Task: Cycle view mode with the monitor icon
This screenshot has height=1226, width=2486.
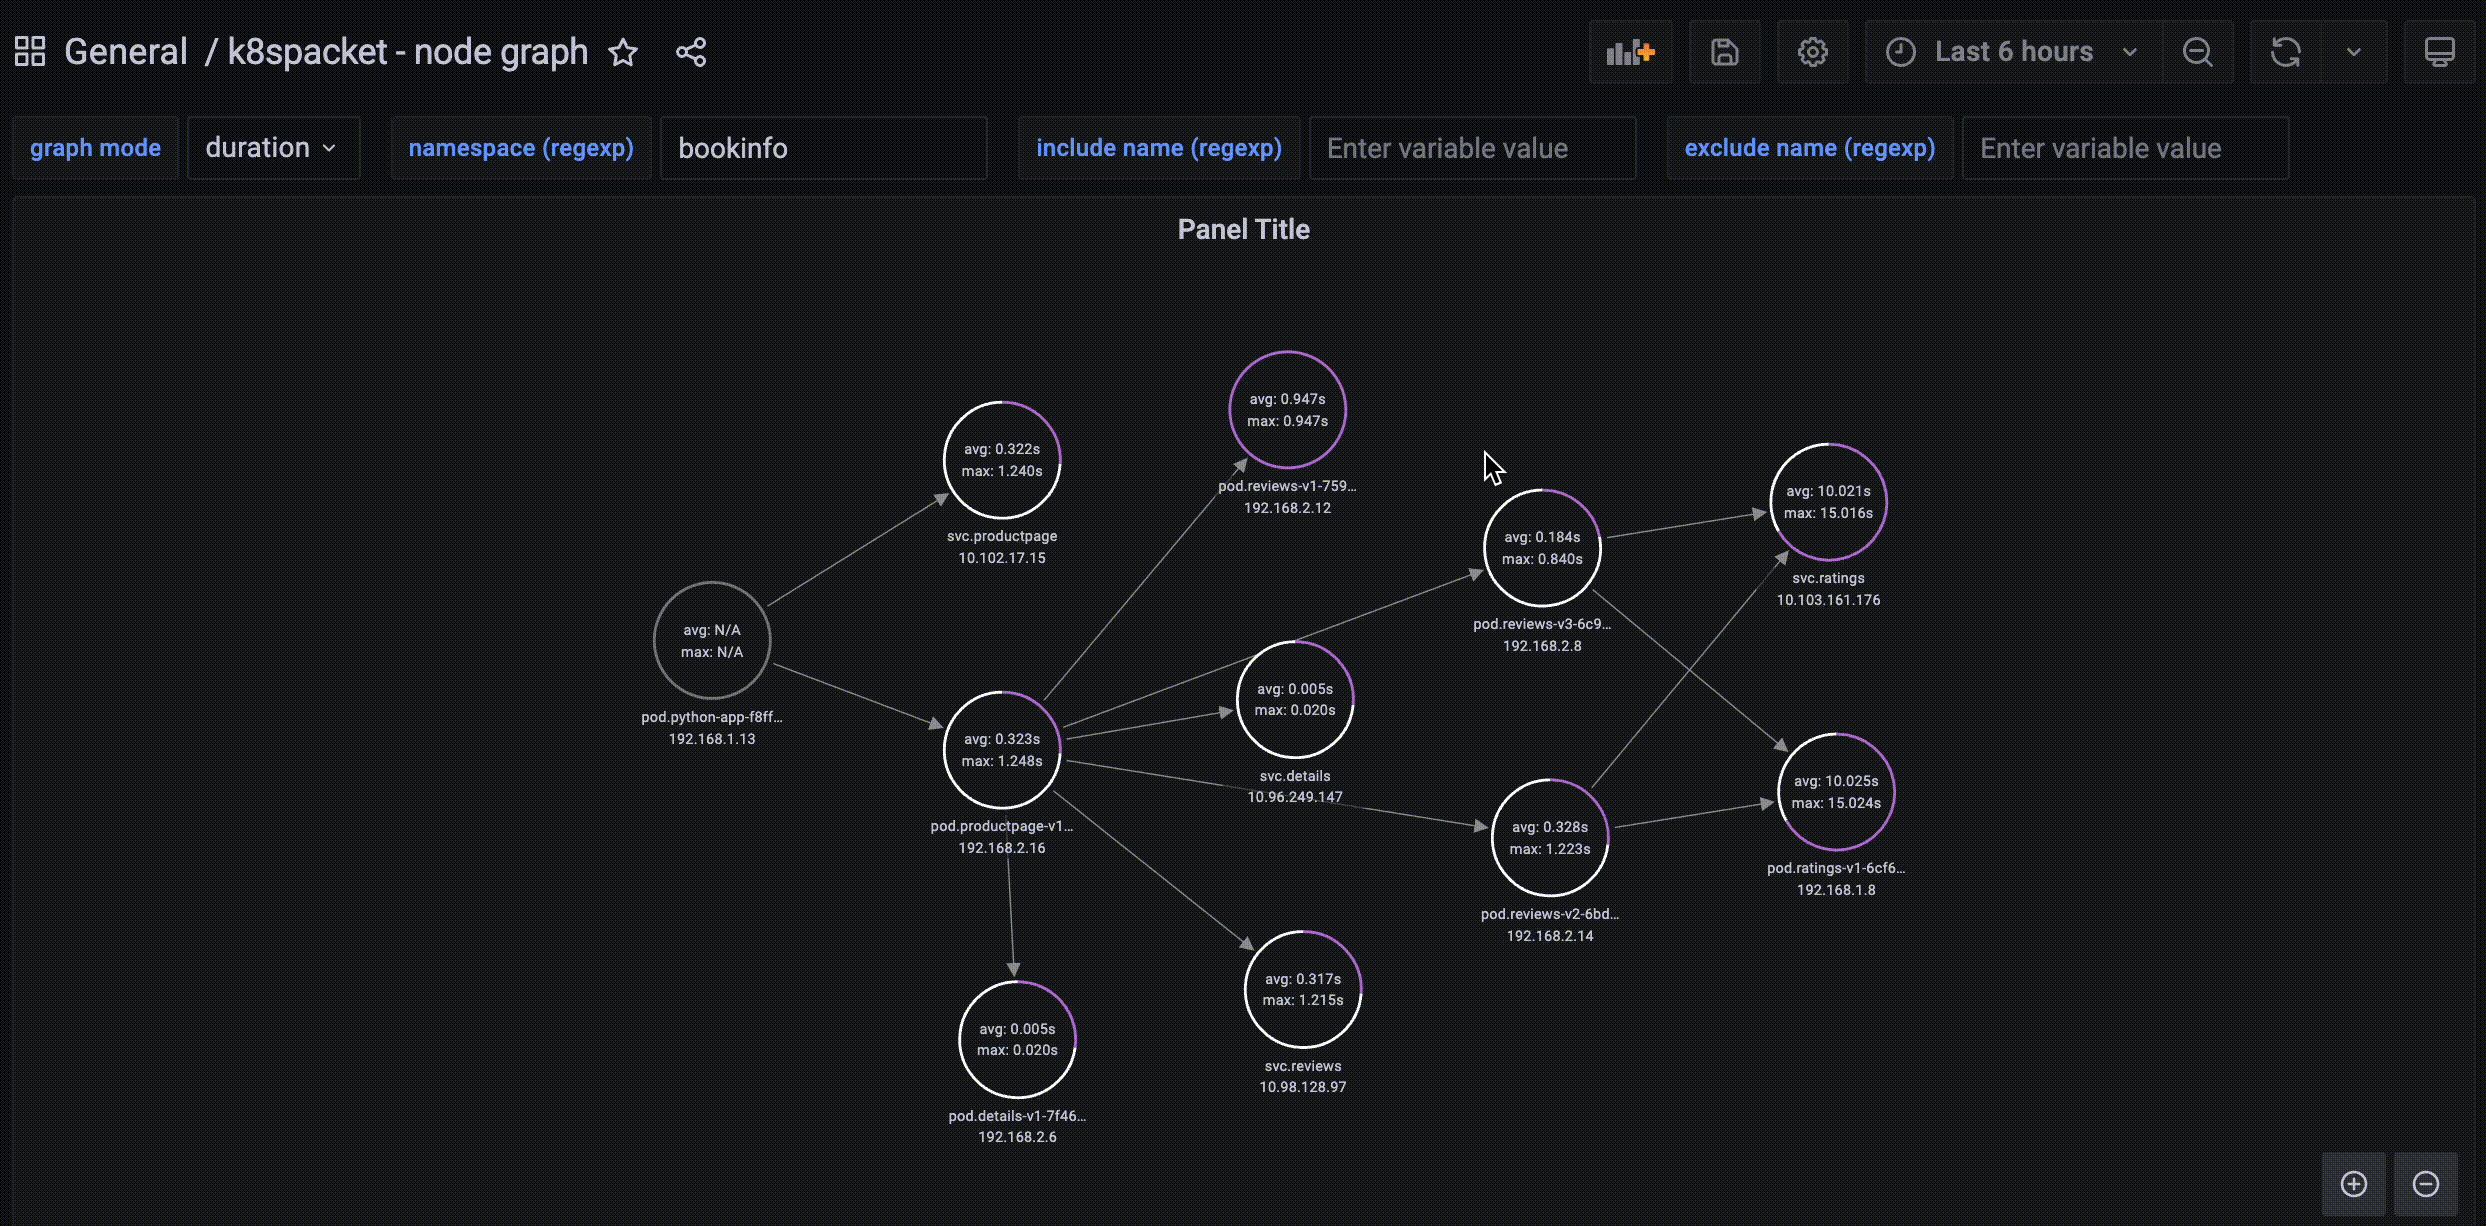Action: pos(2439,52)
